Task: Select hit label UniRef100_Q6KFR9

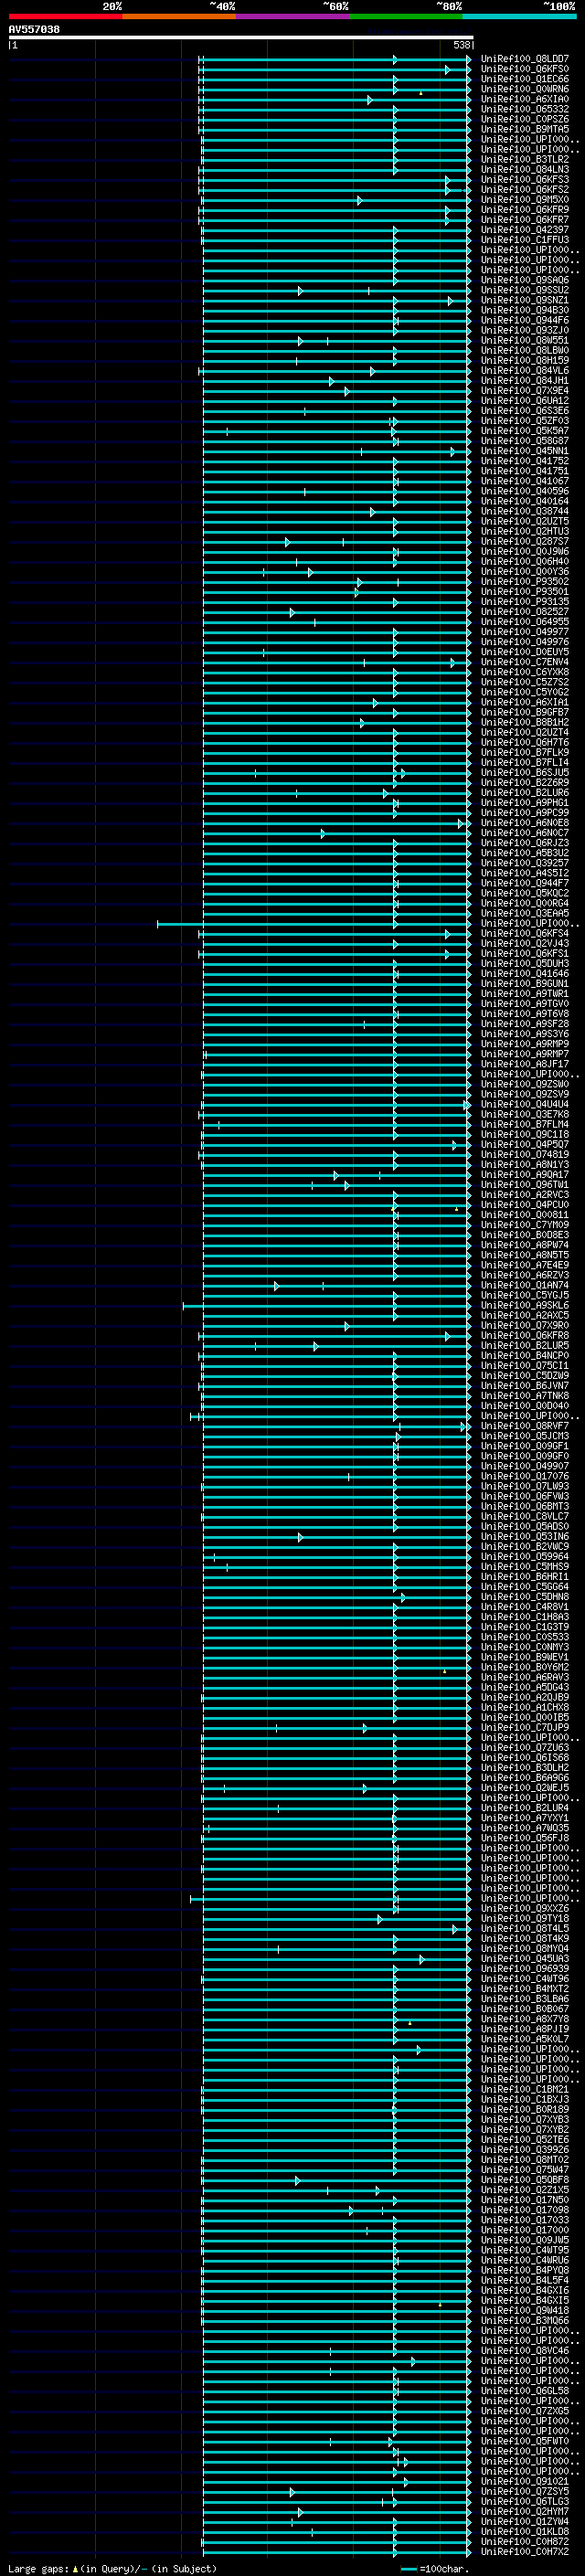Action: pos(525,210)
